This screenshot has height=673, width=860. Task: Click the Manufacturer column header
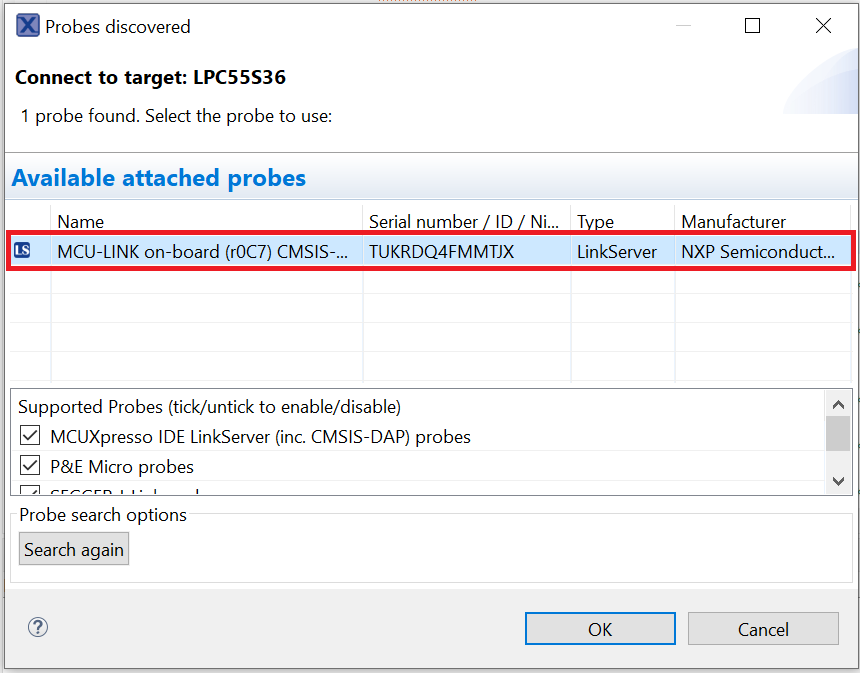pyautogui.click(x=760, y=222)
